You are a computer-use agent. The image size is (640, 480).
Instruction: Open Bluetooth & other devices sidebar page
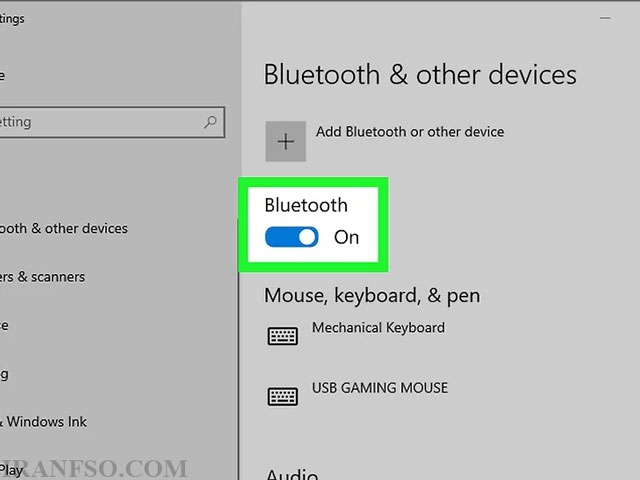(x=64, y=229)
